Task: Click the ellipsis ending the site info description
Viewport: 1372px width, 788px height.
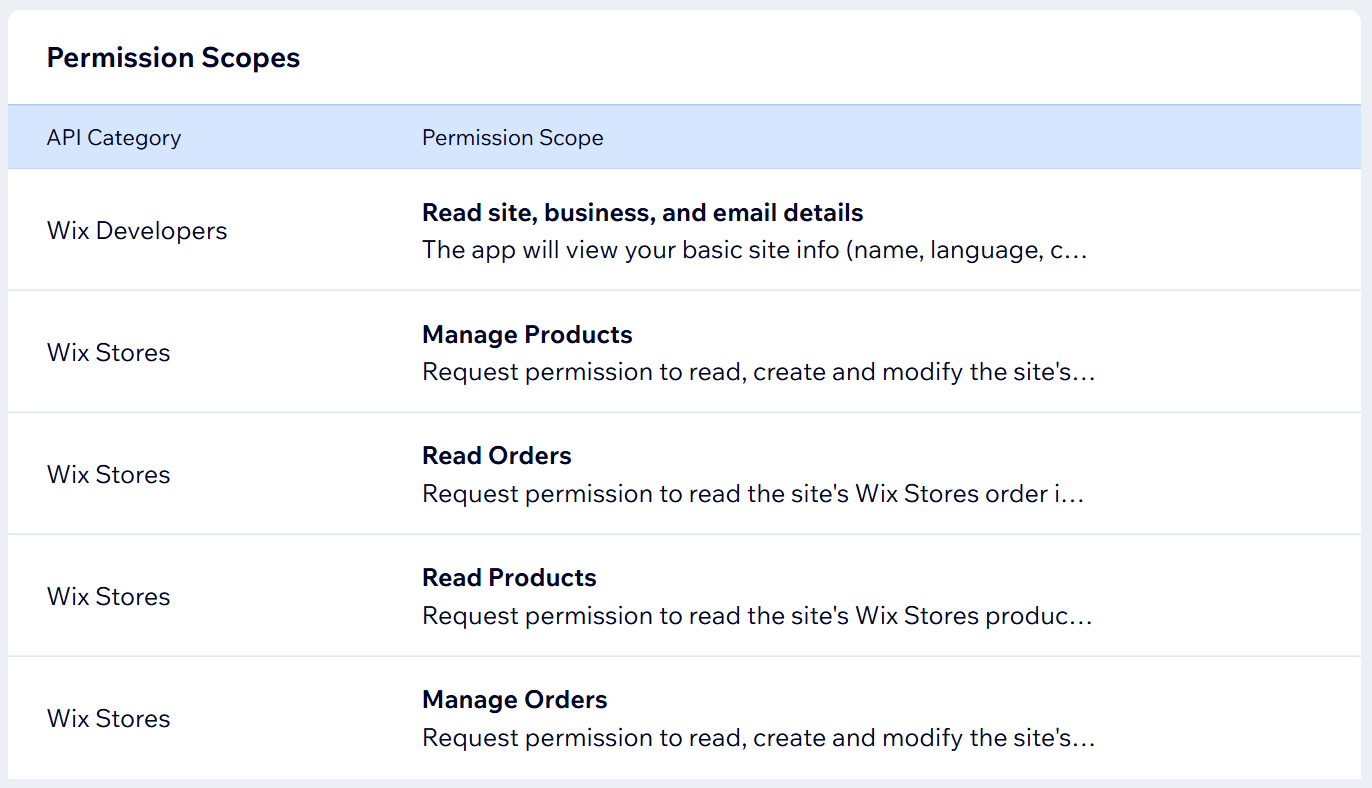Action: (x=1078, y=252)
